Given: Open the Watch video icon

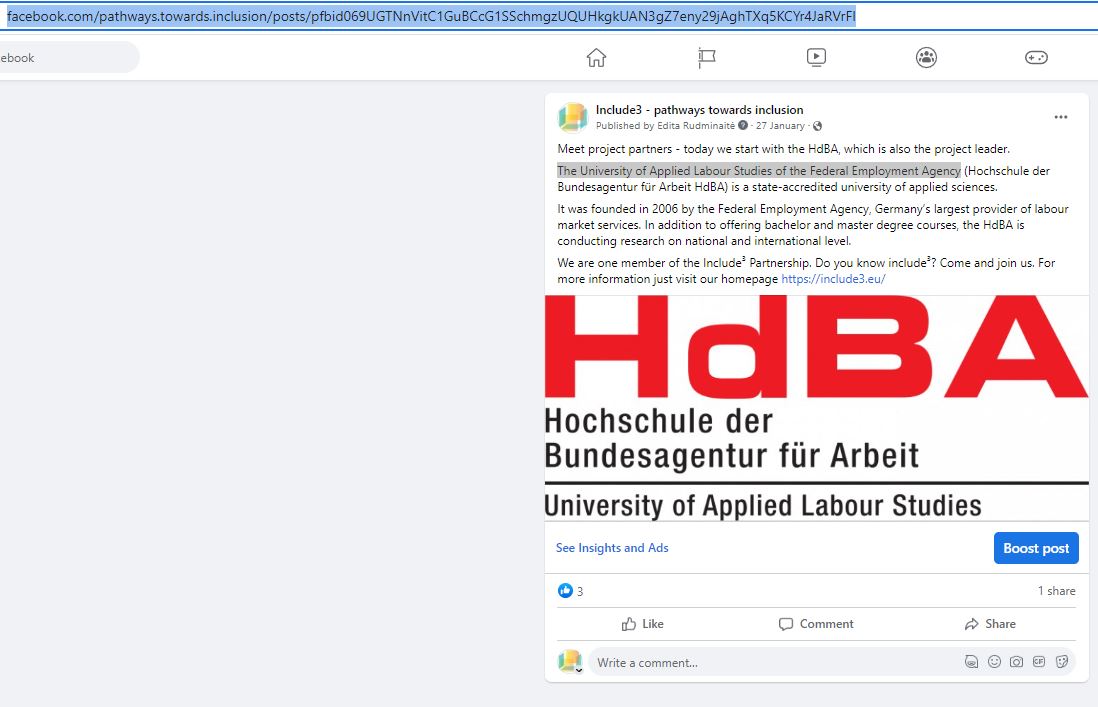Looking at the screenshot, I should pyautogui.click(x=816, y=57).
